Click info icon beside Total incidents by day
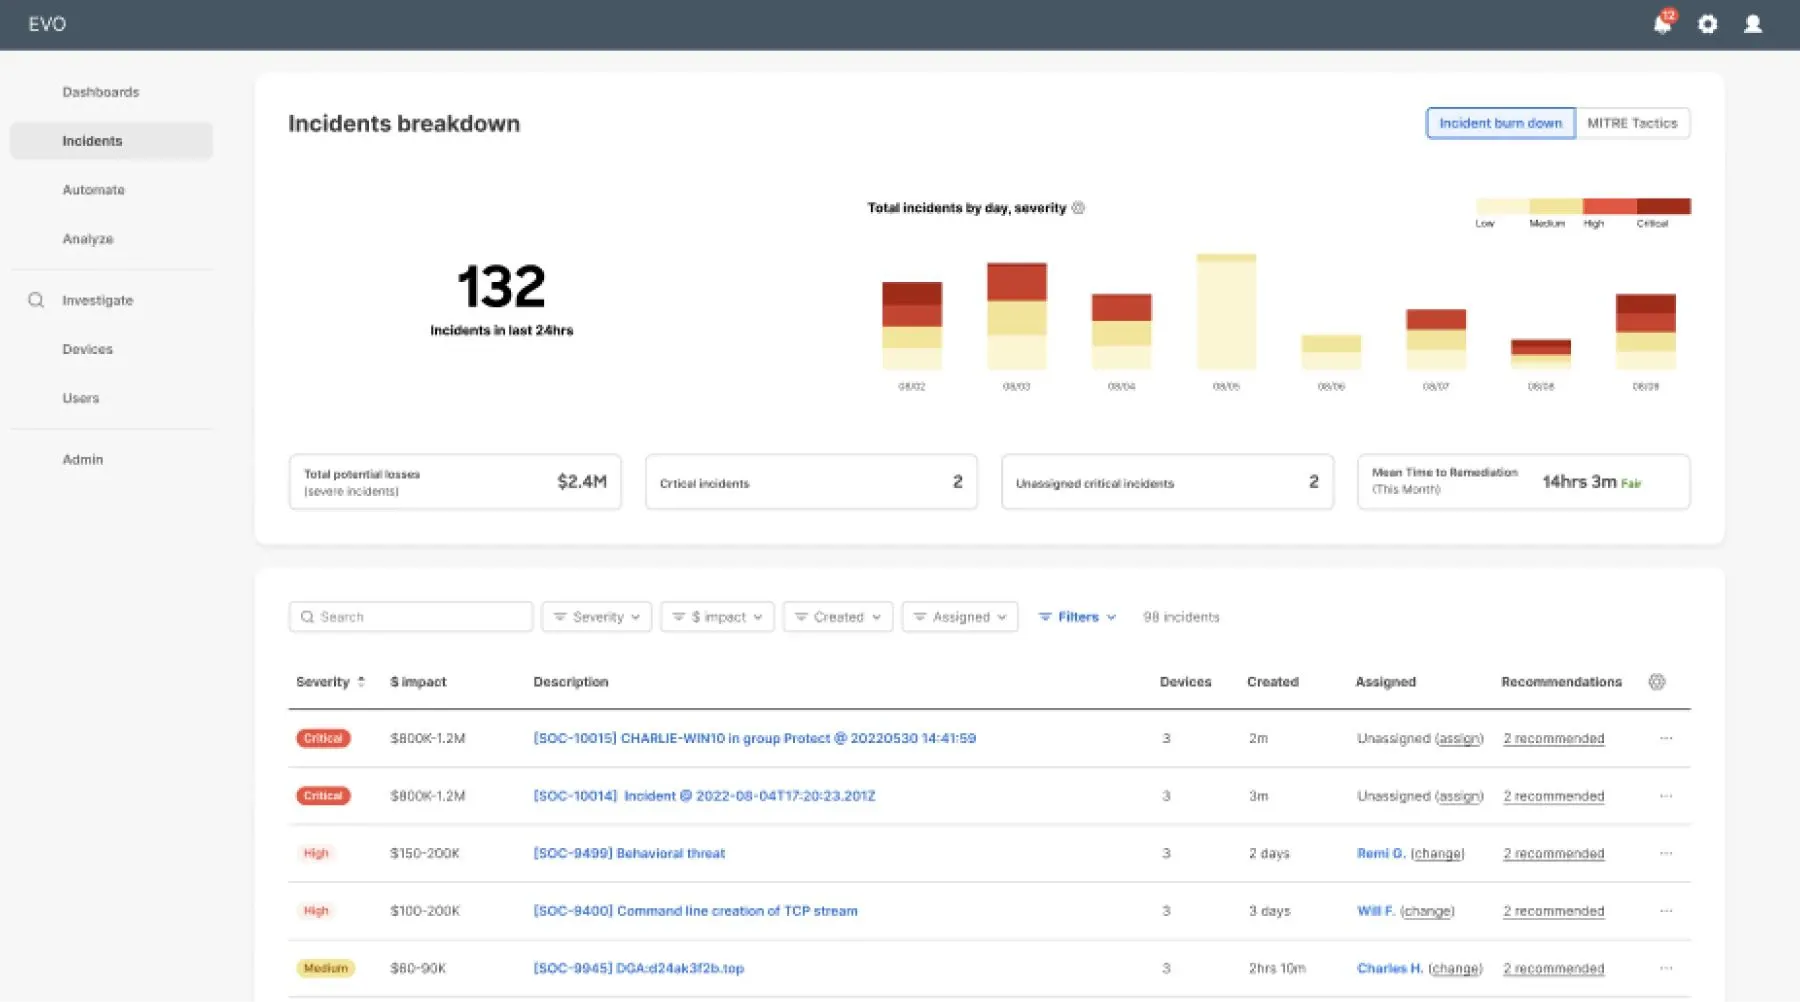This screenshot has width=1800, height=1002. [x=1078, y=208]
